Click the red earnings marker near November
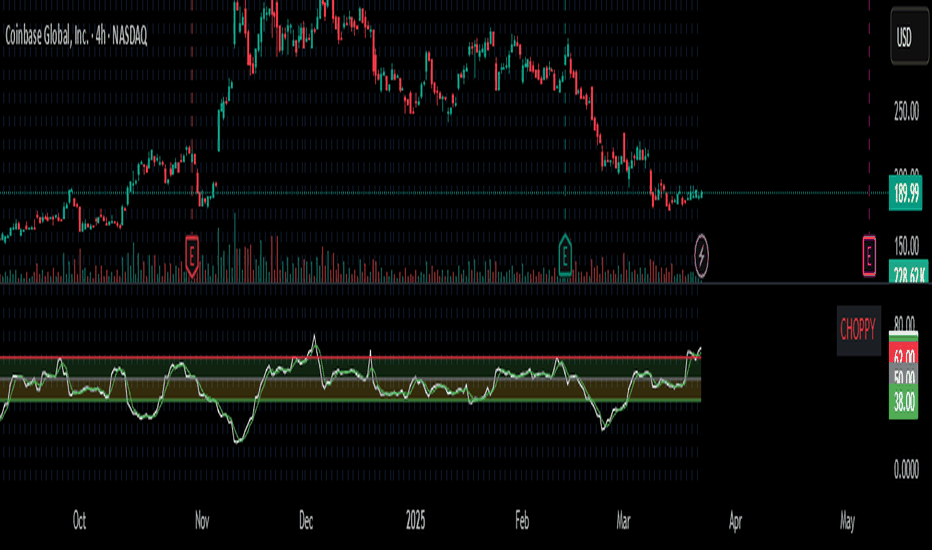The height and width of the screenshot is (550, 932). 191,256
